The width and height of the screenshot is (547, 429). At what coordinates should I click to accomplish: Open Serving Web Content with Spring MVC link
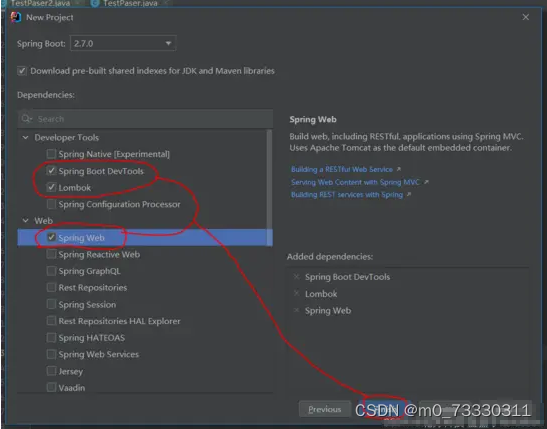(355, 182)
